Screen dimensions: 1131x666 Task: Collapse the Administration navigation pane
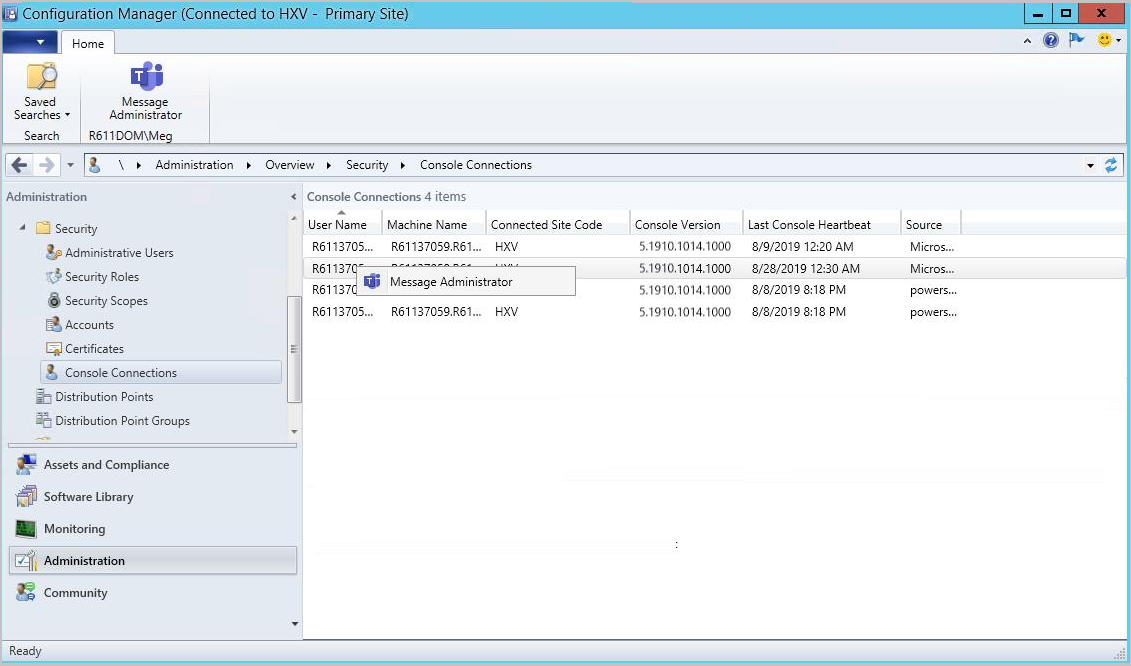[293, 196]
